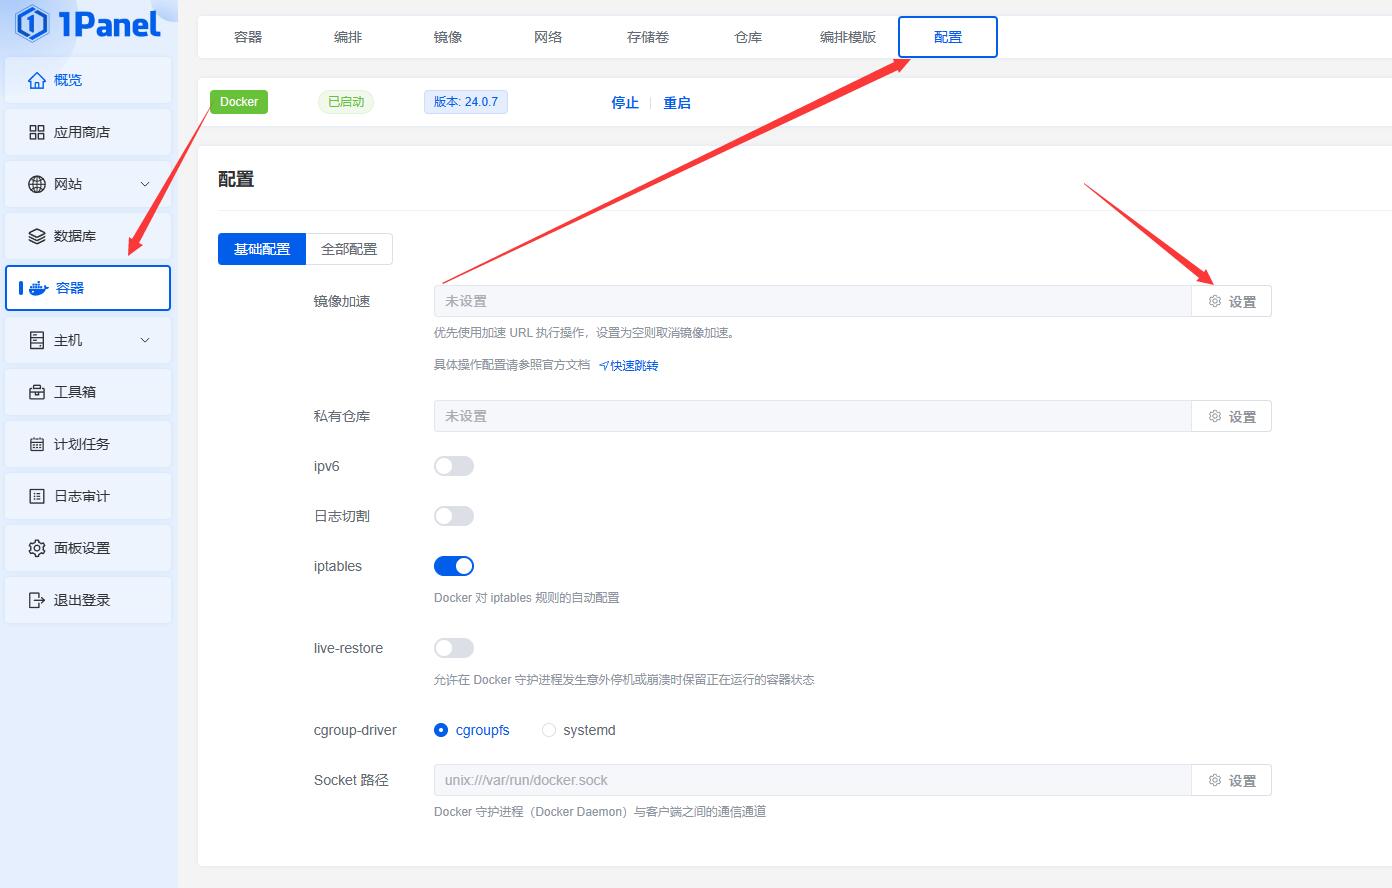This screenshot has width=1392, height=888.
Task: Select the cgroupfs radio option
Action: [441, 730]
